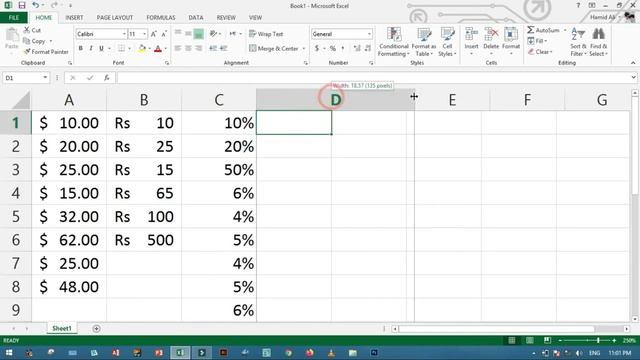This screenshot has width=640, height=360.
Task: Toggle Center horizontal alignment
Action: click(x=188, y=48)
